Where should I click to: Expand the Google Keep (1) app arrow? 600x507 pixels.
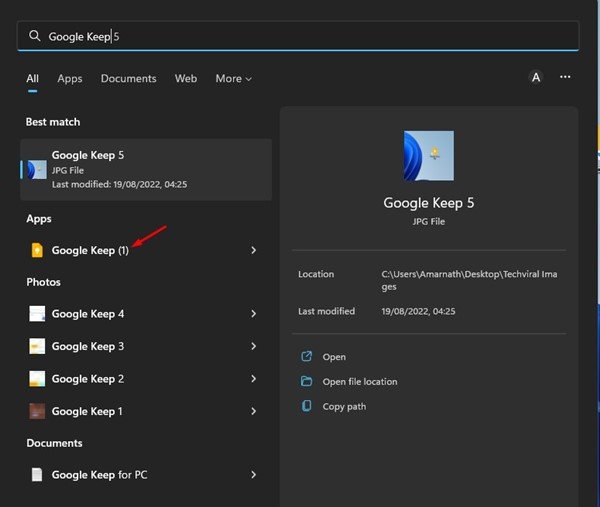coord(254,251)
